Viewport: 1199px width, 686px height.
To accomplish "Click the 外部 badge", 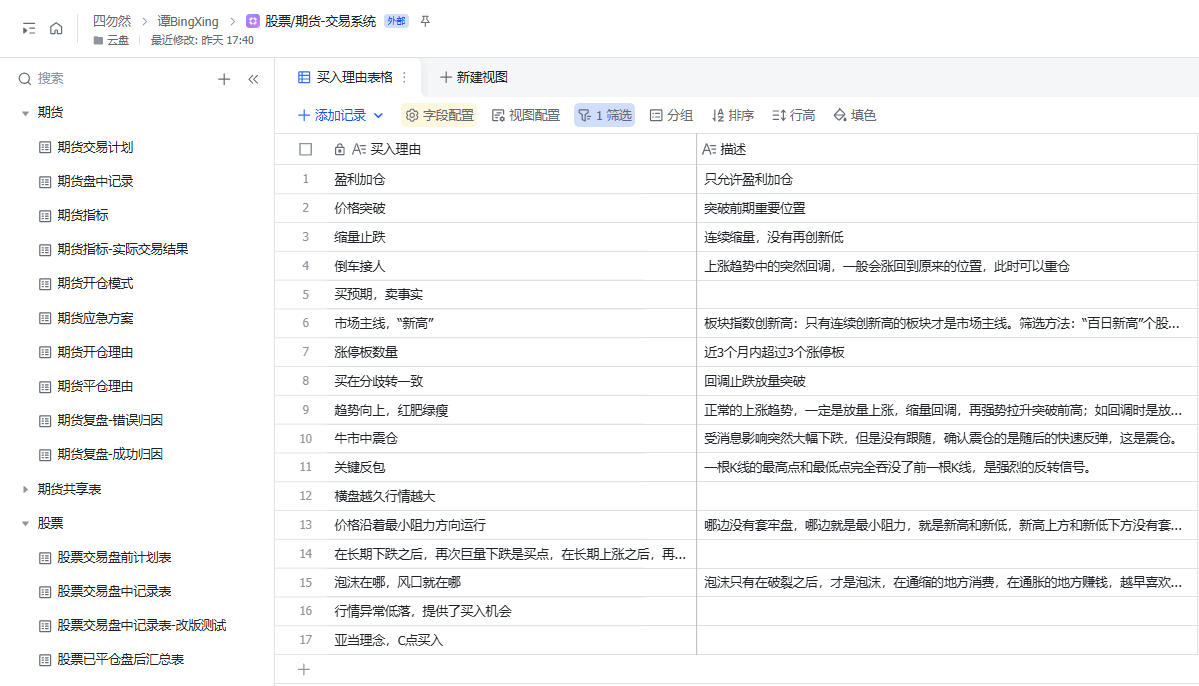I will (x=396, y=21).
